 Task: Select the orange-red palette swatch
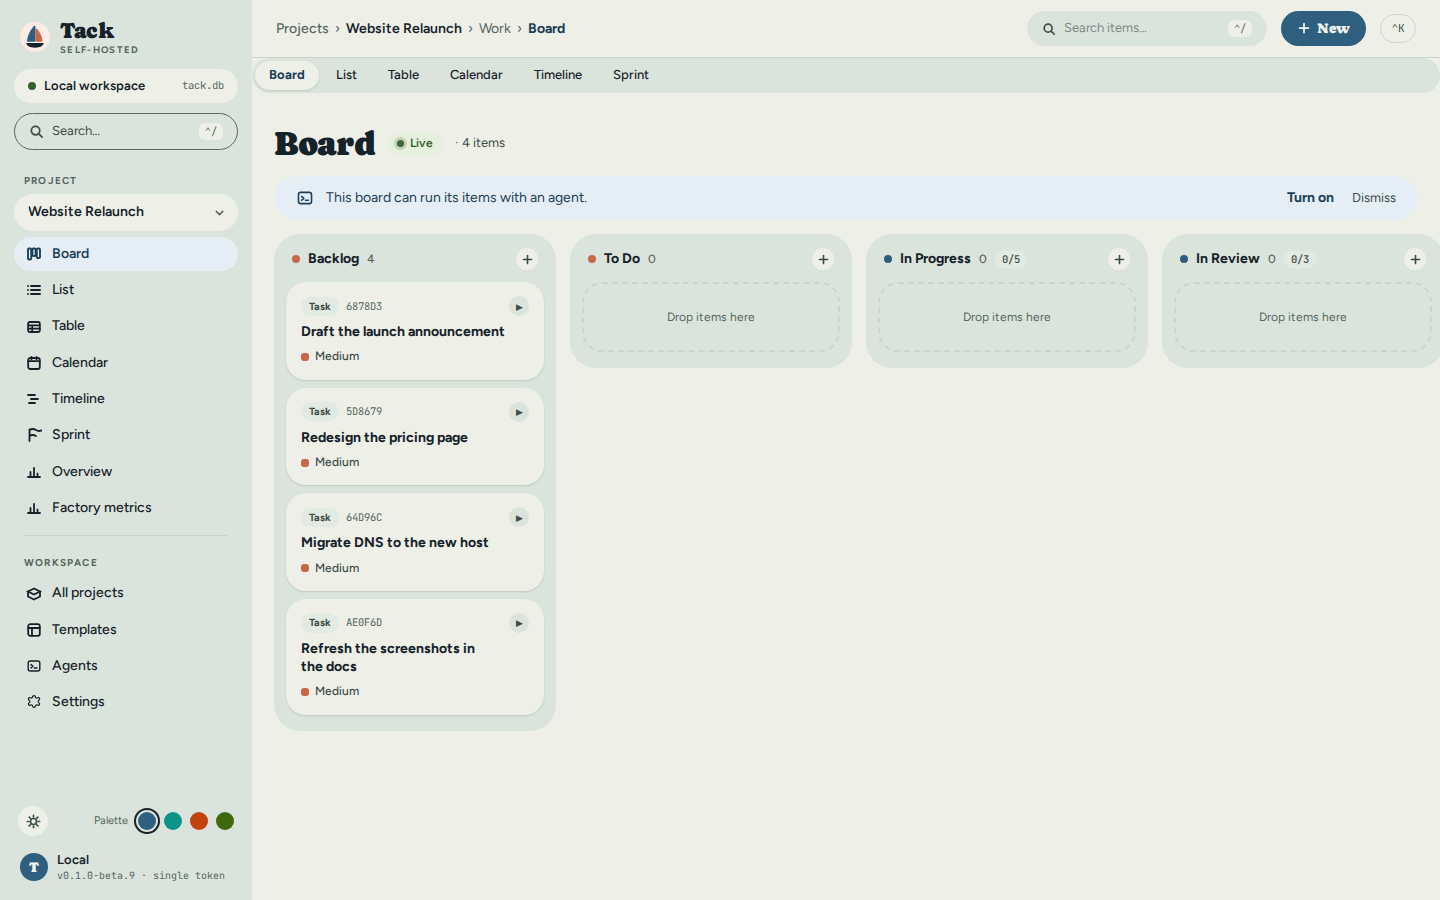pos(199,821)
